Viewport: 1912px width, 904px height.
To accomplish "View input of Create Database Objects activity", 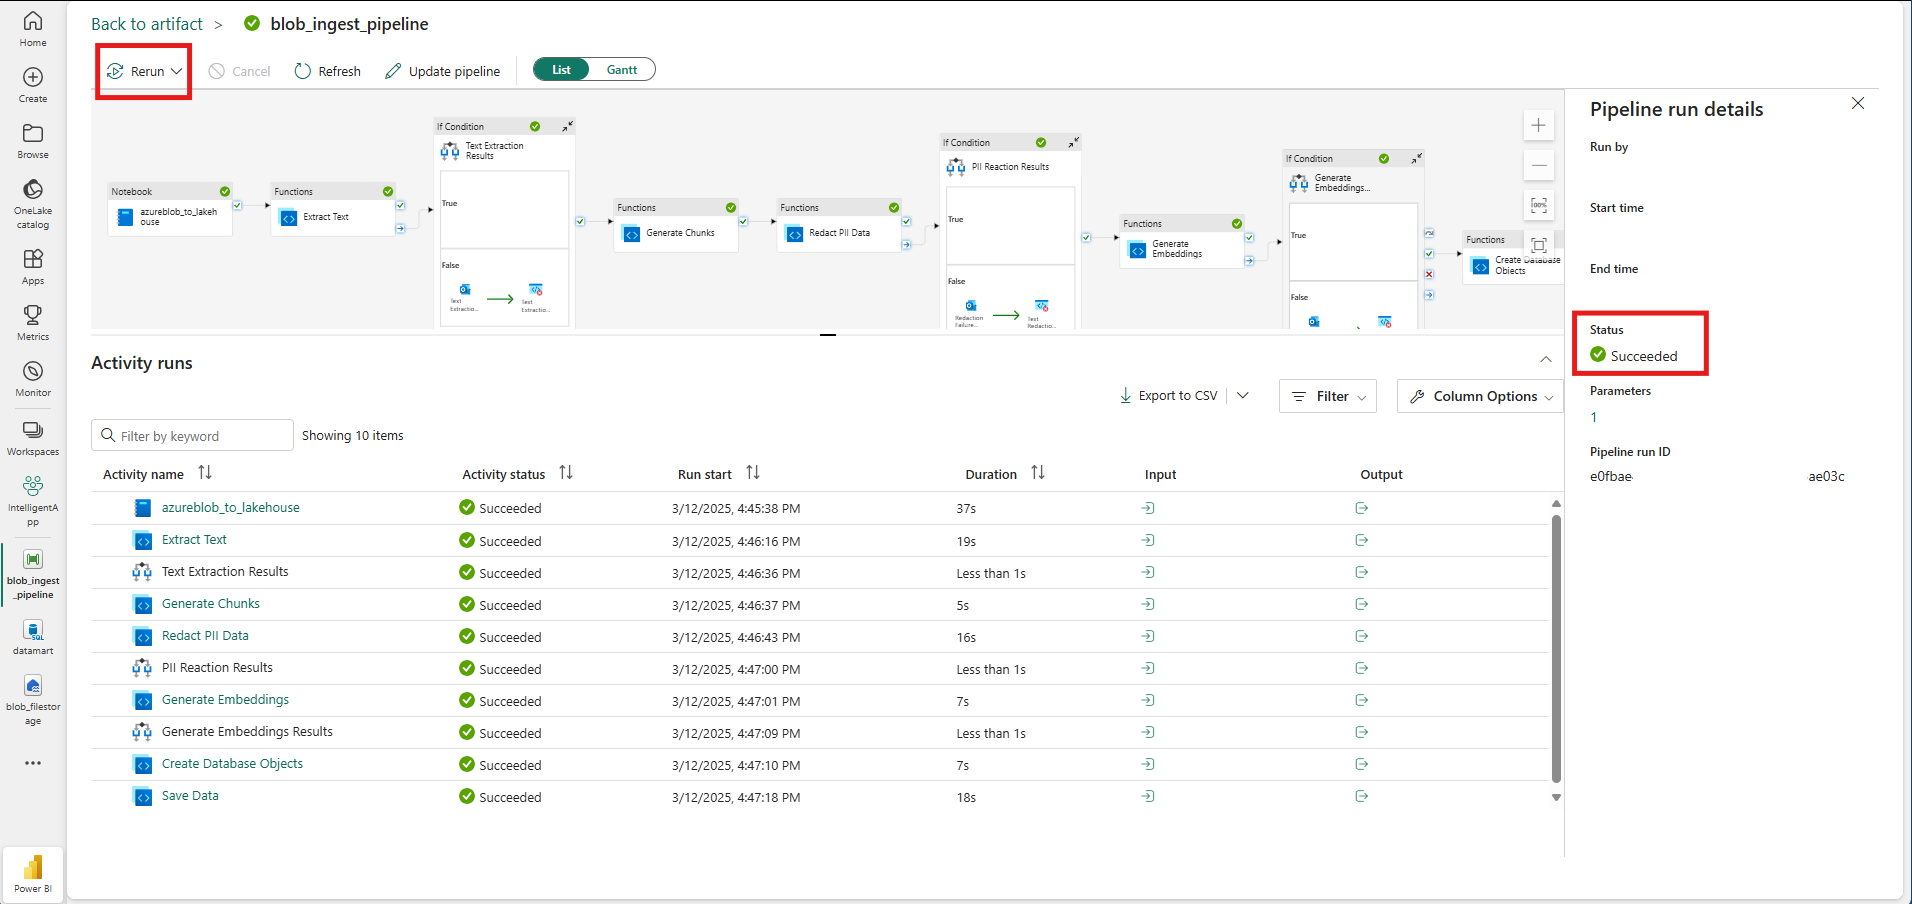I will [x=1148, y=764].
